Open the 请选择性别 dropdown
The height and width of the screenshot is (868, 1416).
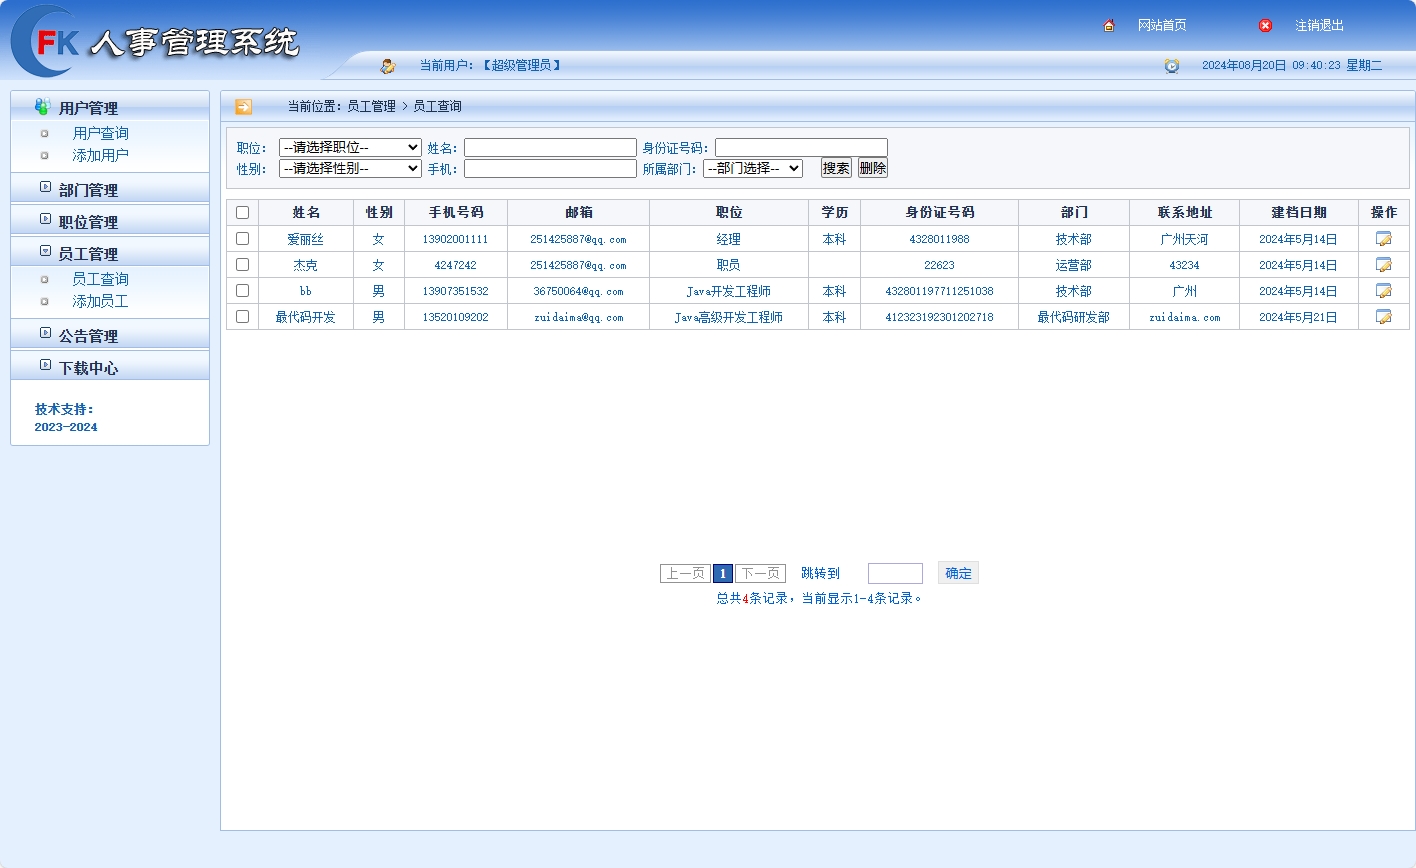pyautogui.click(x=350, y=168)
